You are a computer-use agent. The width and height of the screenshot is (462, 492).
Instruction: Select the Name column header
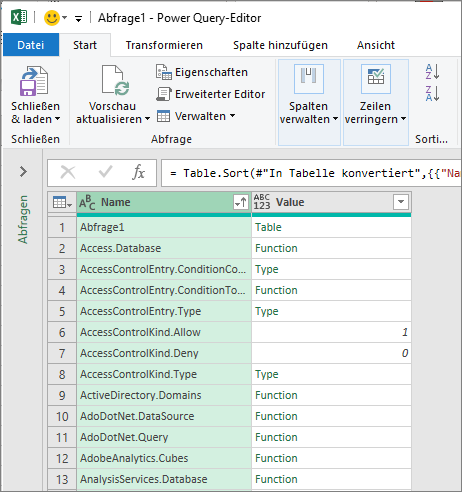point(164,202)
